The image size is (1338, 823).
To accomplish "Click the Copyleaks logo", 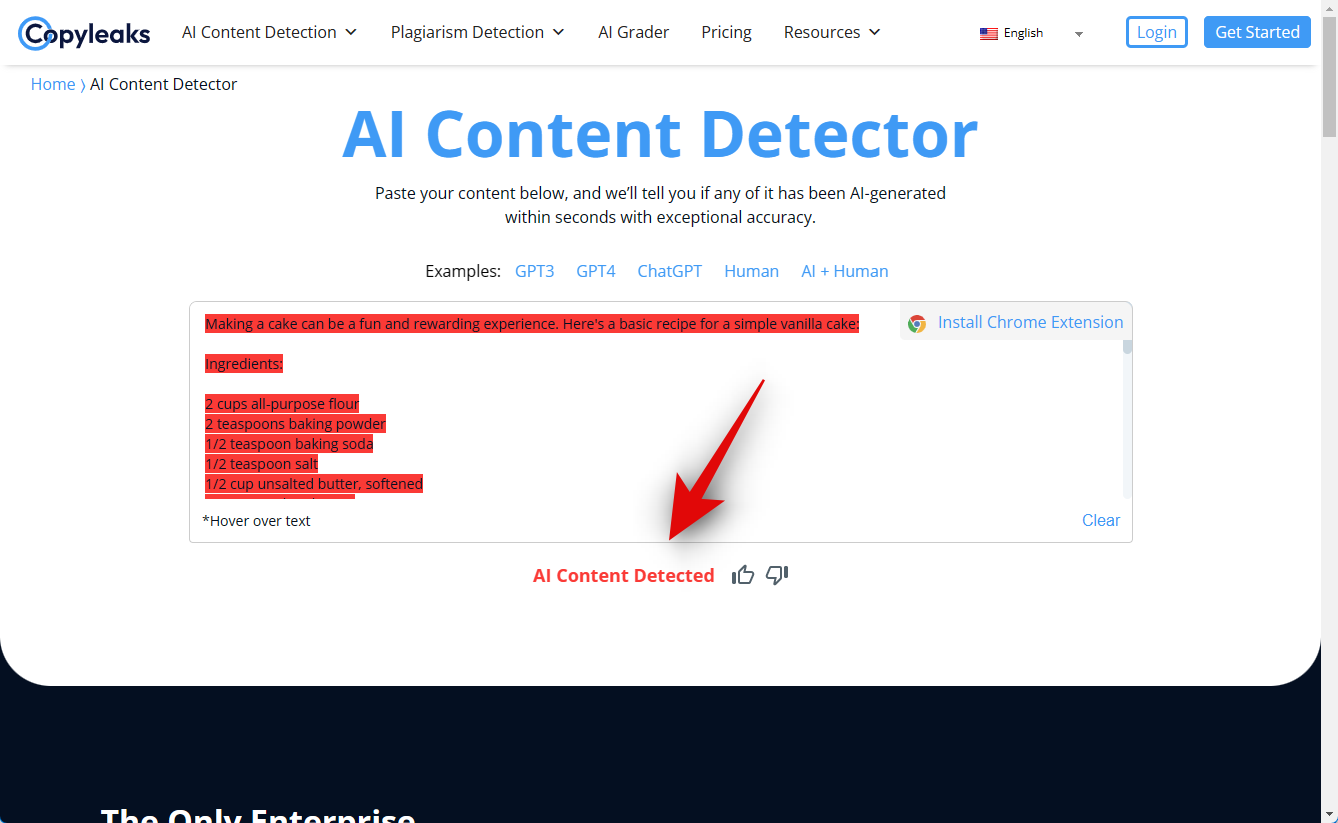I will (x=84, y=33).
